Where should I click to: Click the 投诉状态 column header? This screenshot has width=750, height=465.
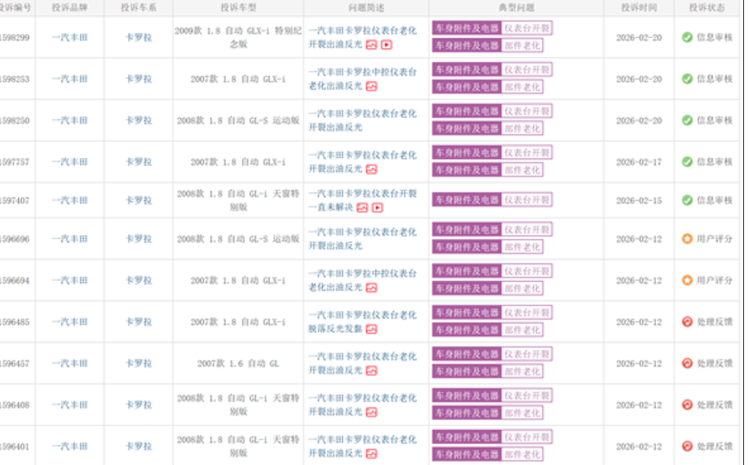click(x=709, y=7)
